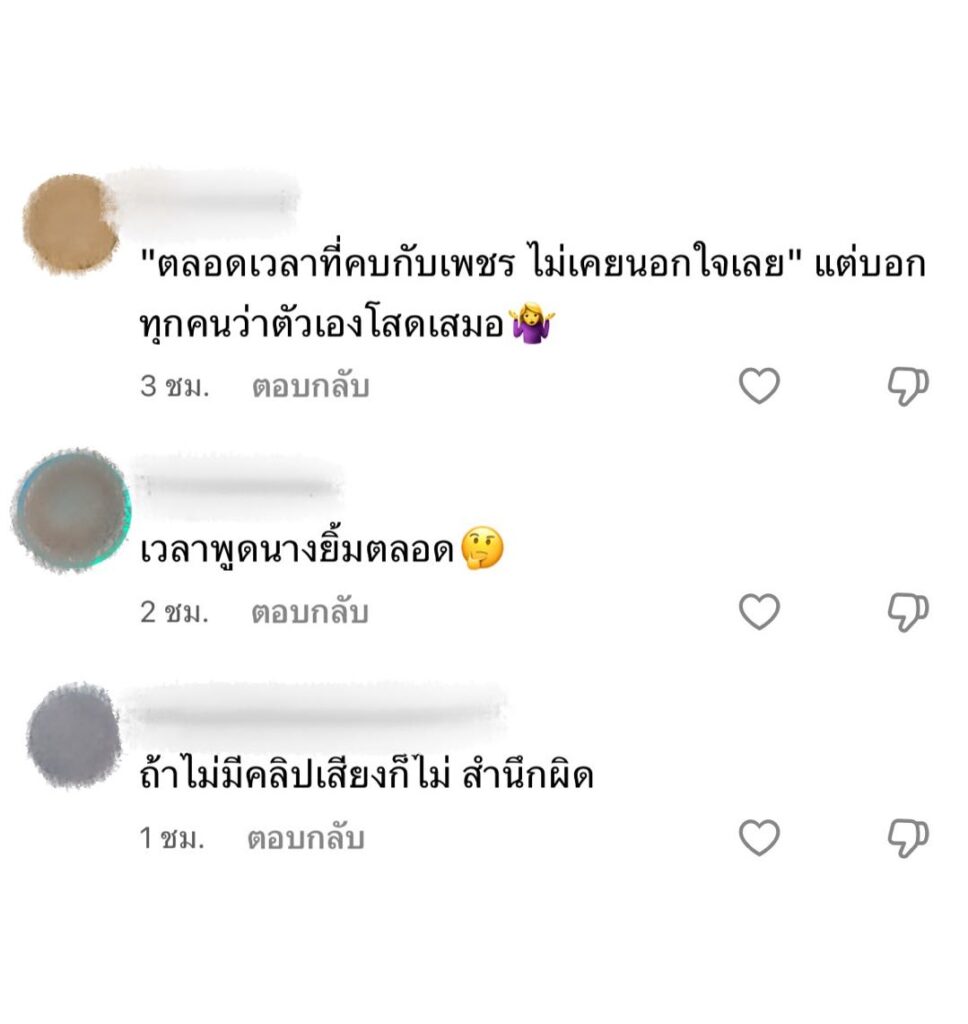Like the comment posted 3 ชม. ago
The image size is (968, 1024).
pyautogui.click(x=759, y=385)
